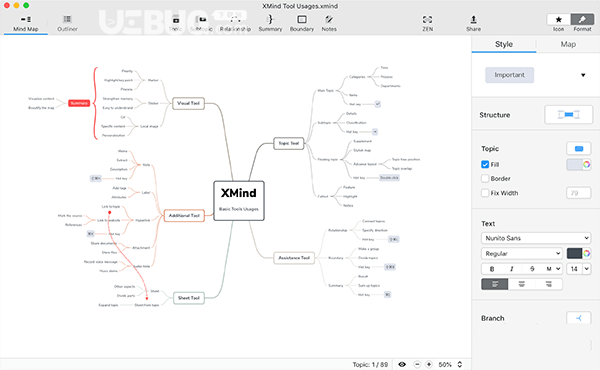Select the Additional Tool topic
The image size is (600, 370).
[184, 215]
